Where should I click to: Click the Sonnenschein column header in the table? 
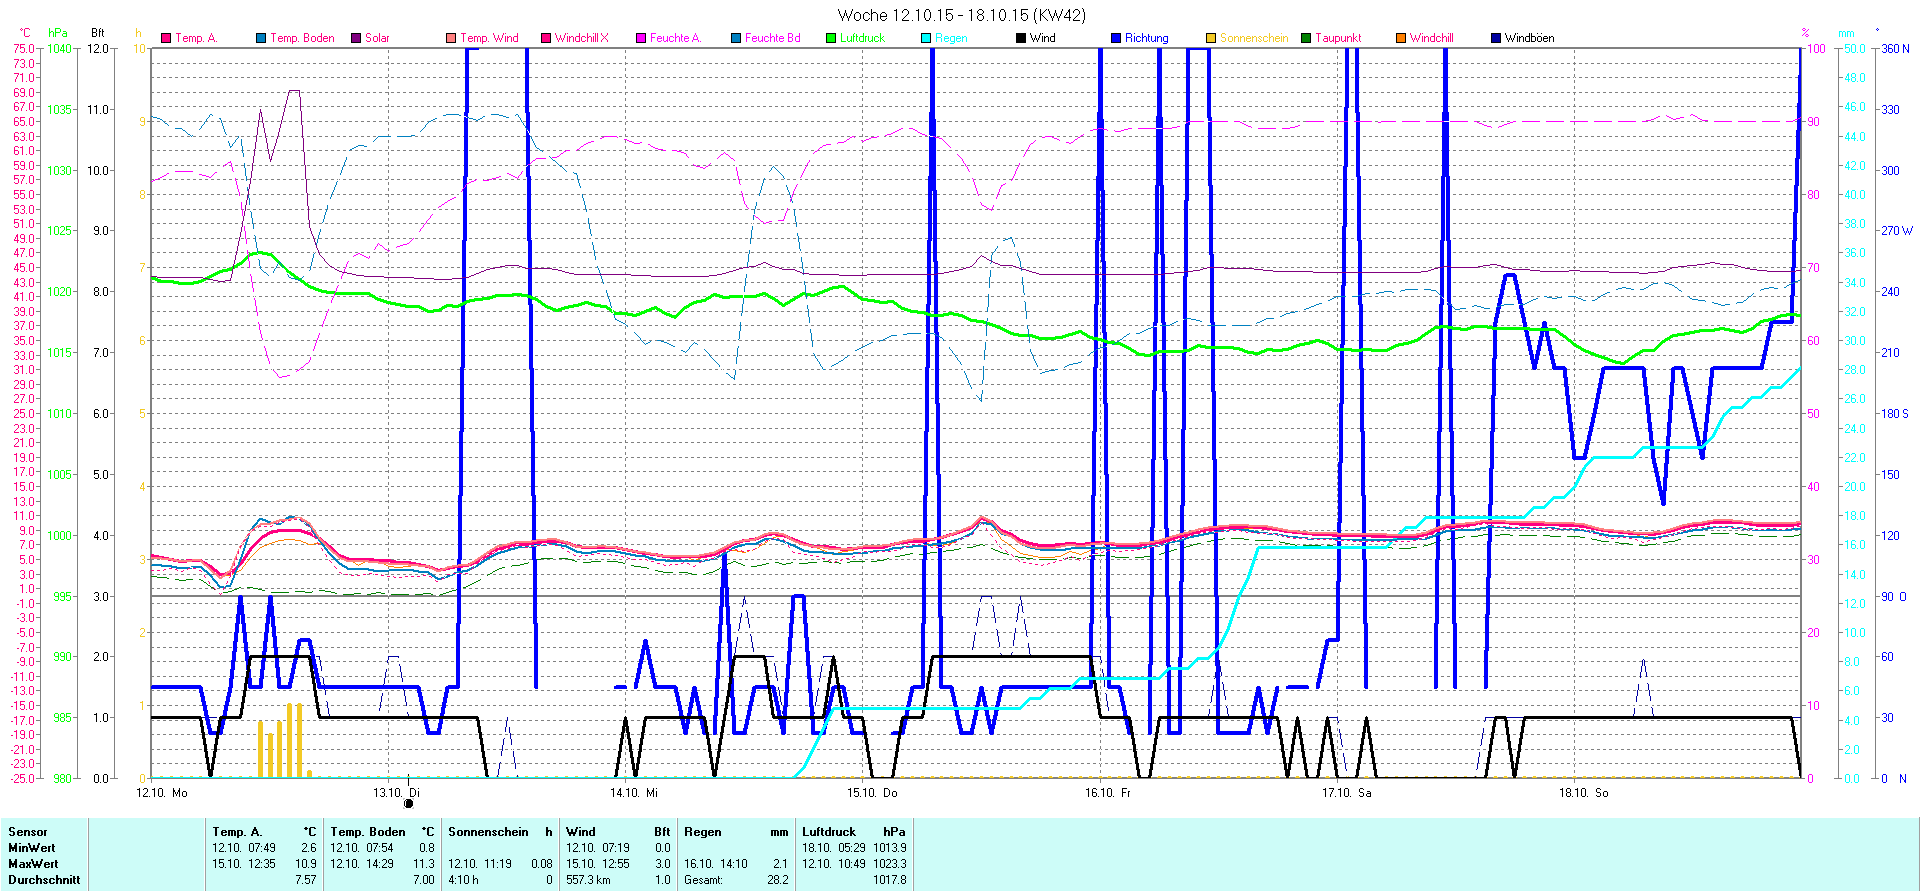[488, 831]
